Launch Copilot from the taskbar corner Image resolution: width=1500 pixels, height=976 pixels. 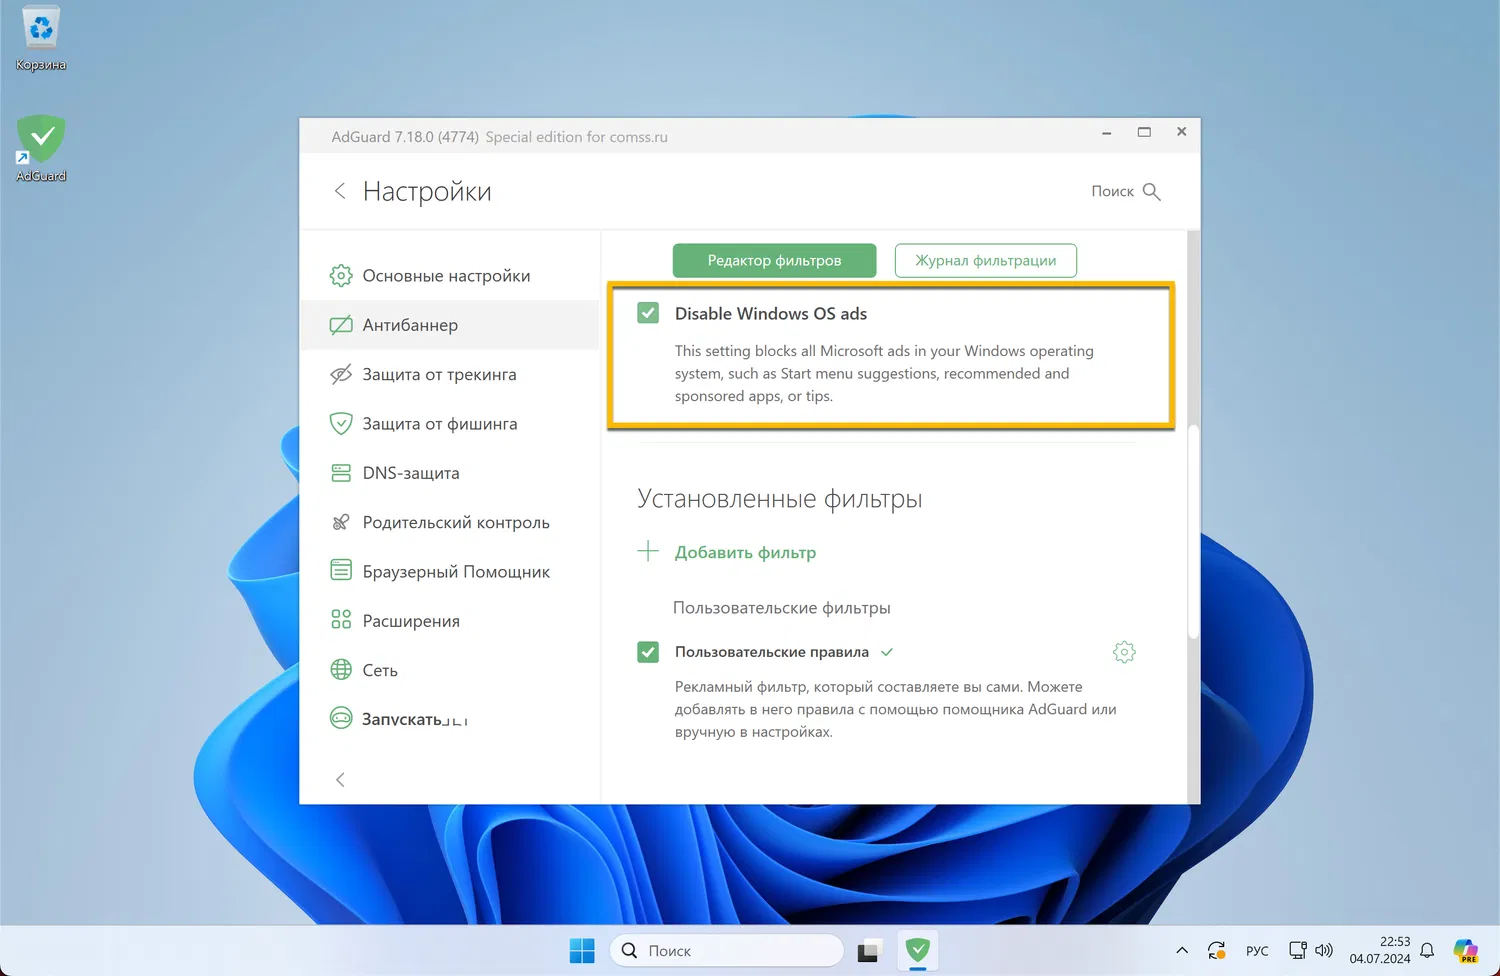pos(1466,951)
